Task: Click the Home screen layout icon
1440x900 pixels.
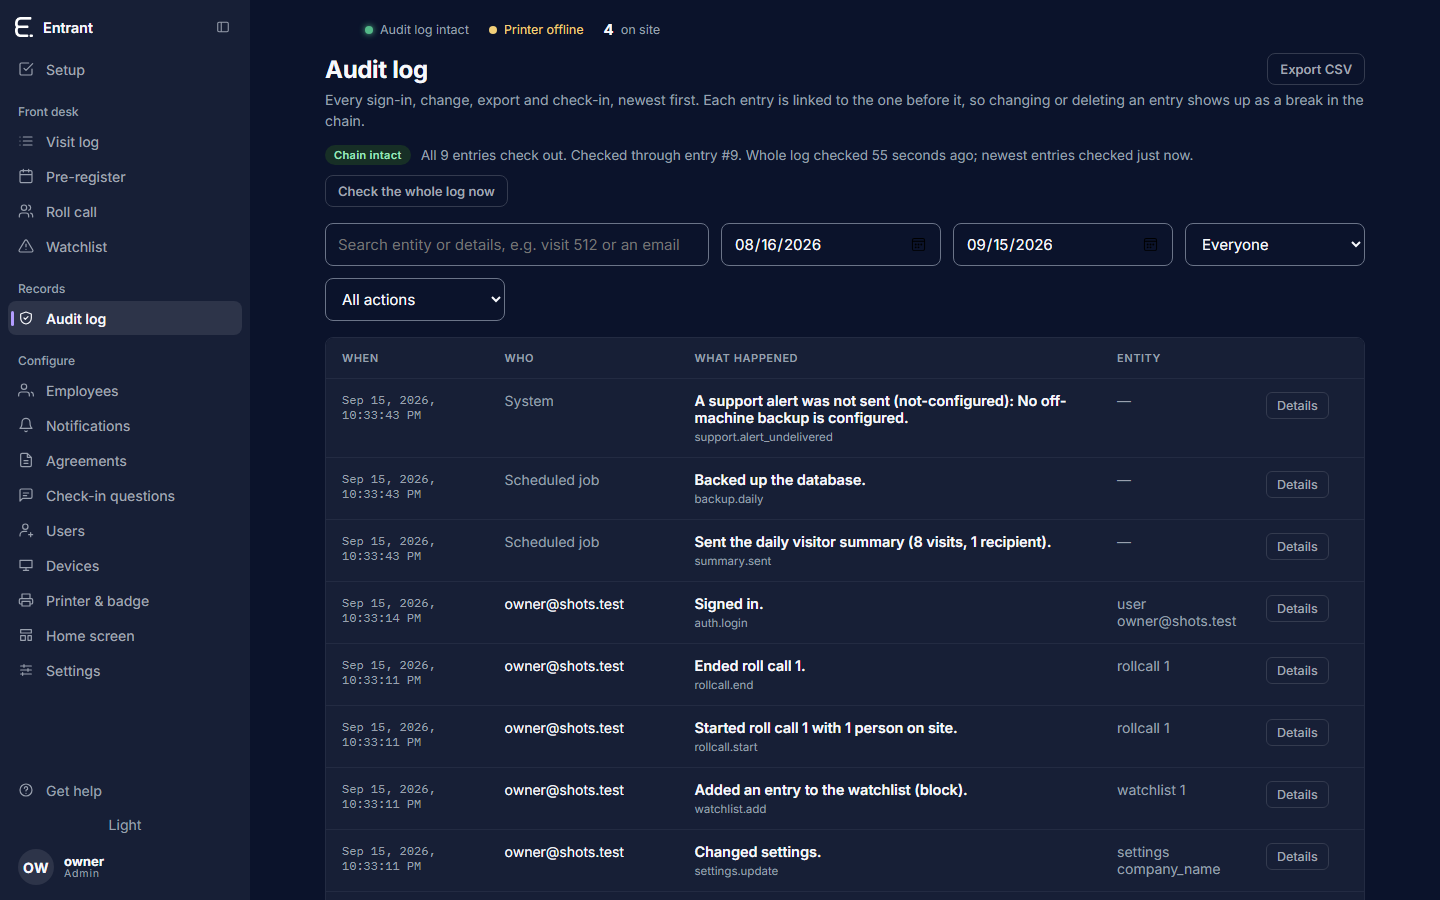Action: tap(26, 635)
